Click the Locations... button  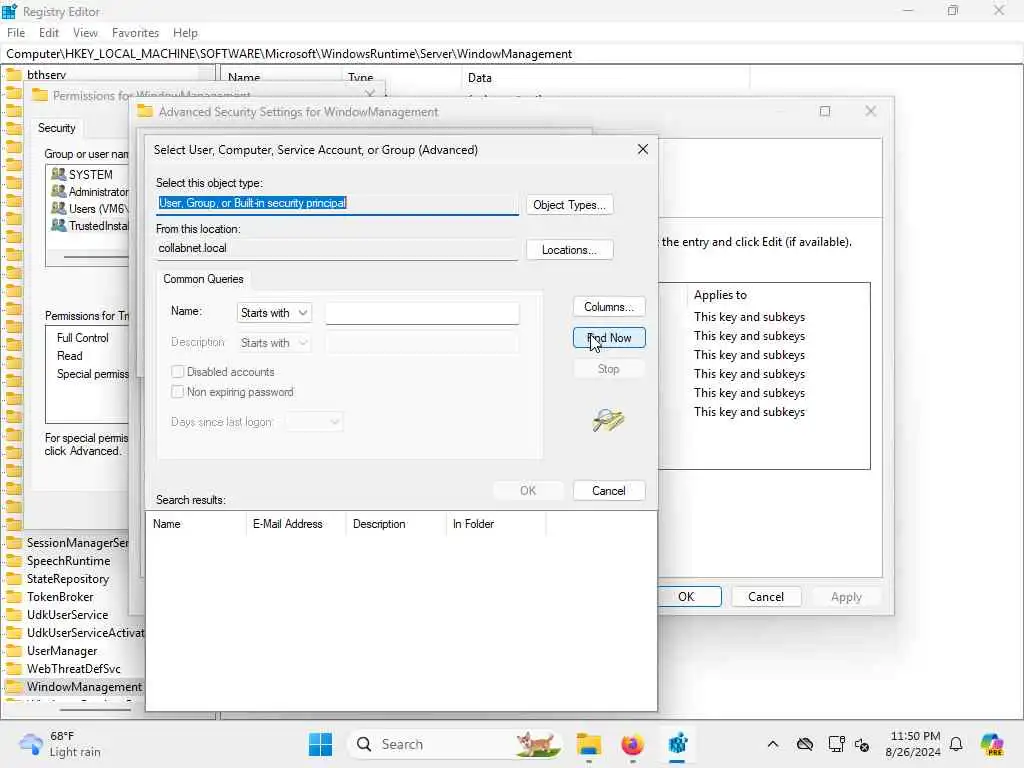tap(569, 250)
